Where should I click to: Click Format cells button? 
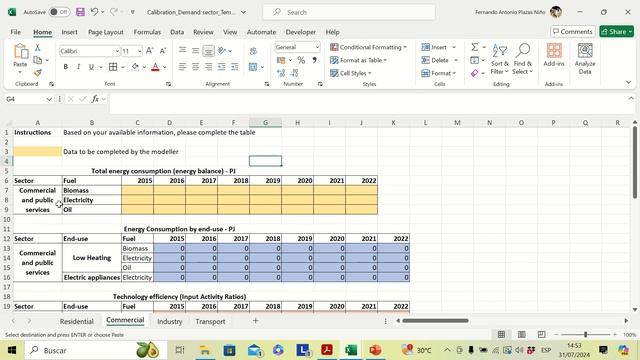coord(439,73)
